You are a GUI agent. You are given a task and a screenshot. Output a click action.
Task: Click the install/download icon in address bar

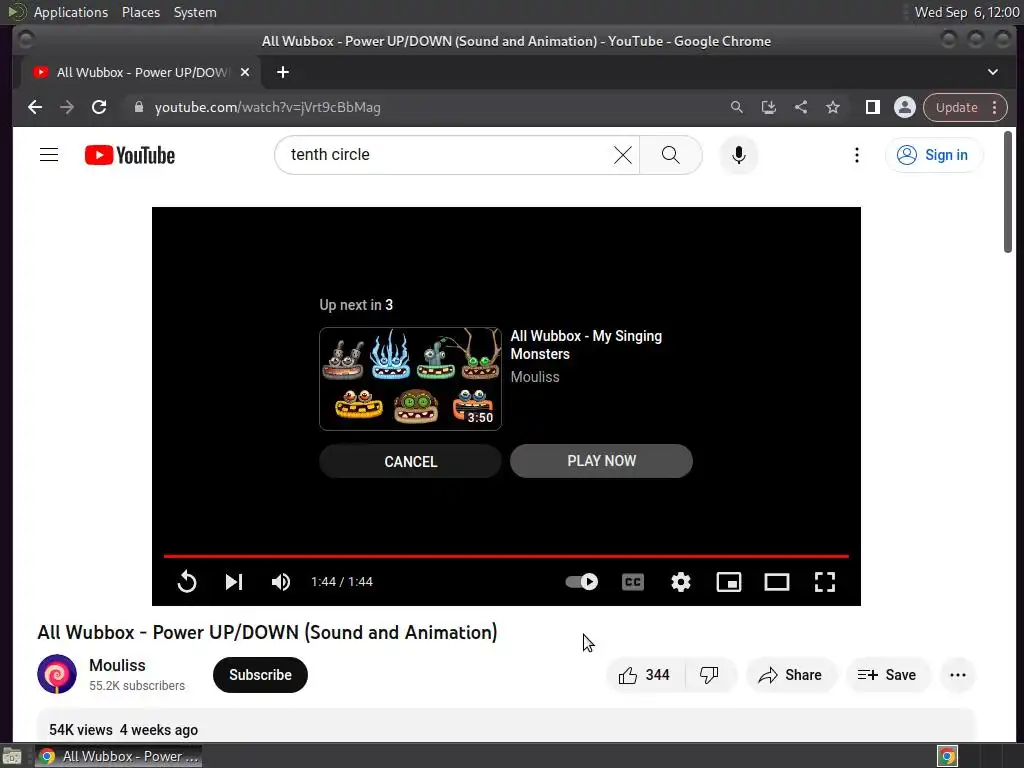pyautogui.click(x=769, y=107)
